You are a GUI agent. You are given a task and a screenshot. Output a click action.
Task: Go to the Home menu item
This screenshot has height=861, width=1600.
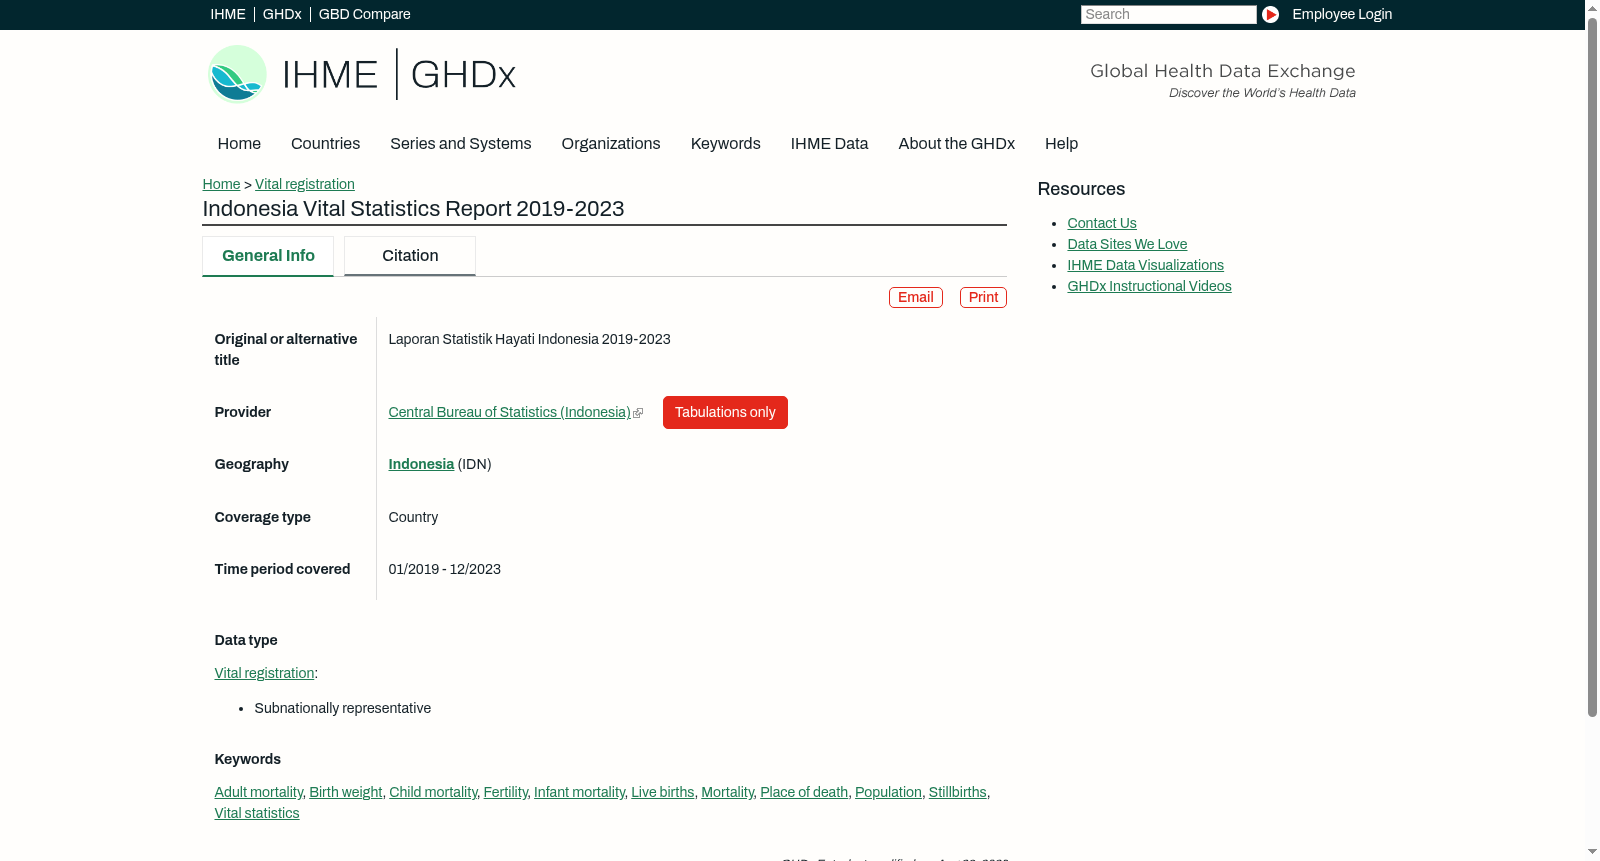pyautogui.click(x=239, y=144)
